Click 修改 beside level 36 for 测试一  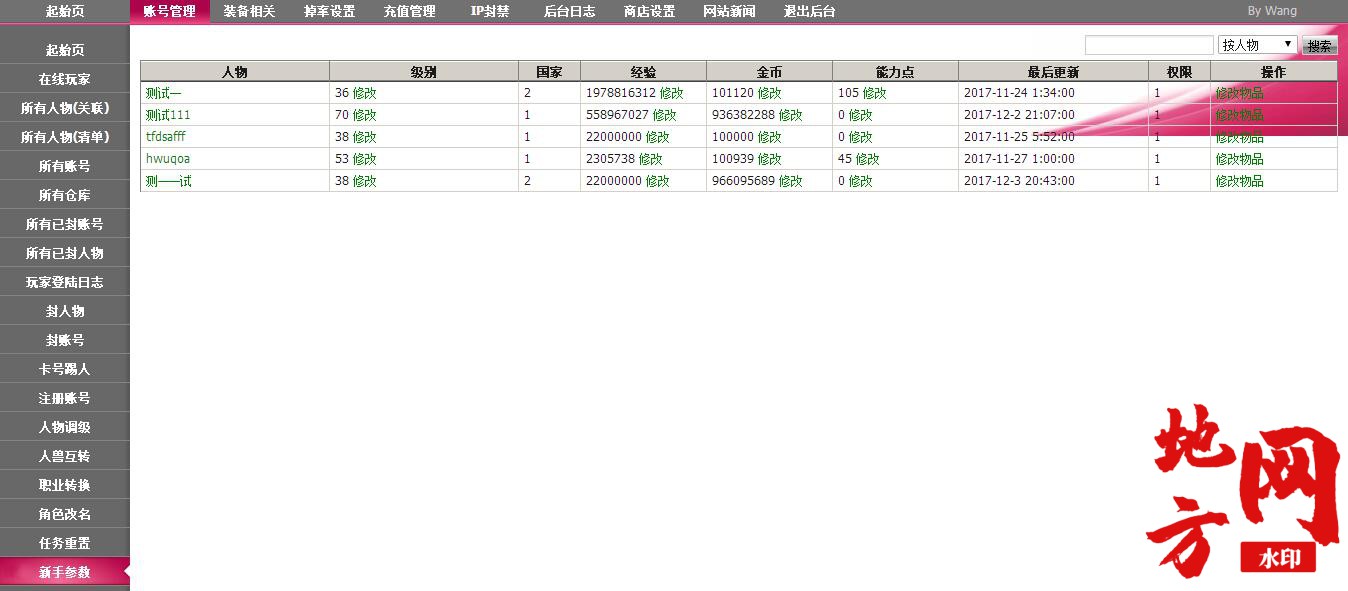365,93
